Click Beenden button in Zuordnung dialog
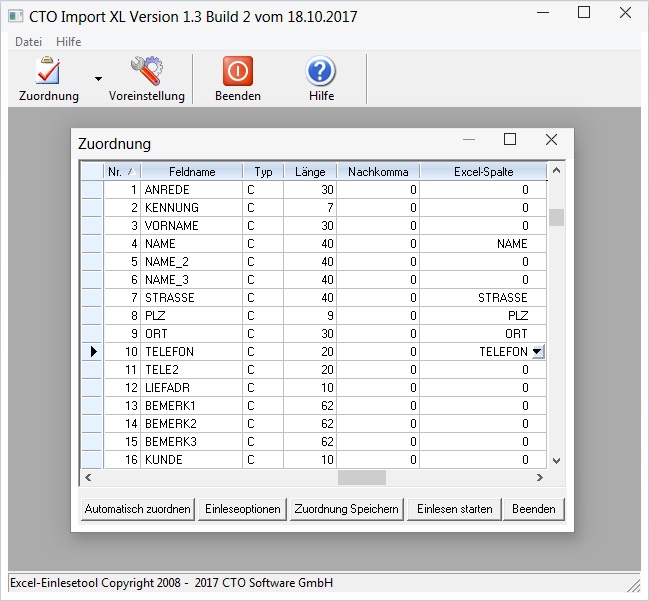This screenshot has height=601, width=649. 533,509
